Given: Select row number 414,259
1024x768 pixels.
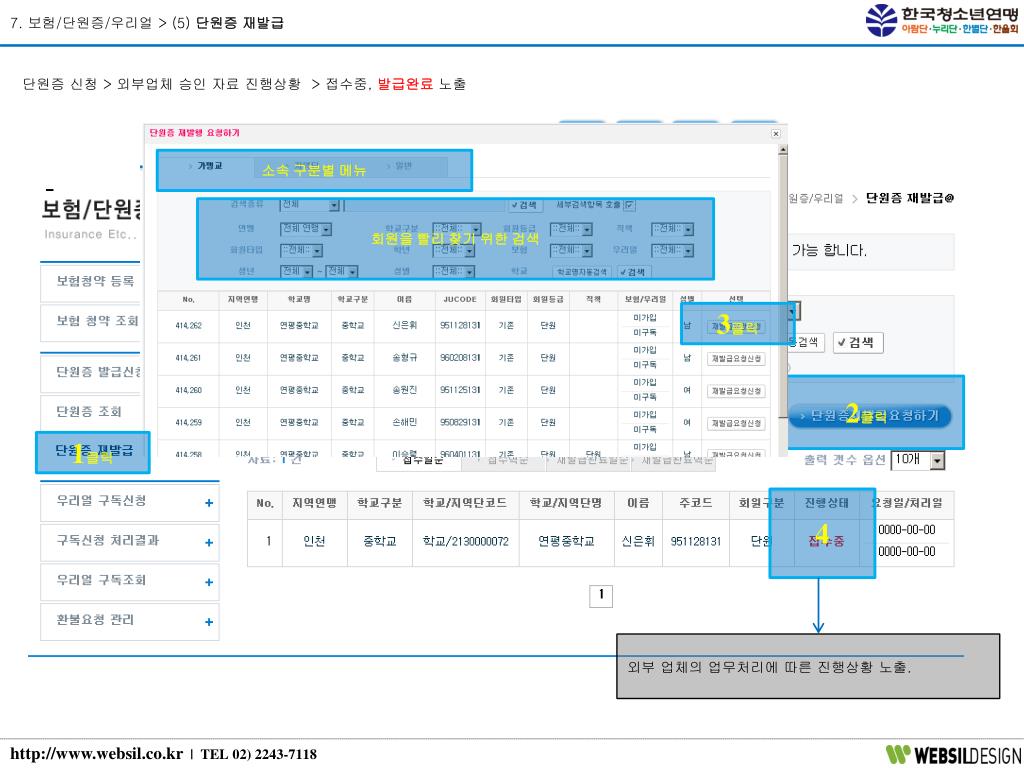Looking at the screenshot, I should click(x=189, y=423).
